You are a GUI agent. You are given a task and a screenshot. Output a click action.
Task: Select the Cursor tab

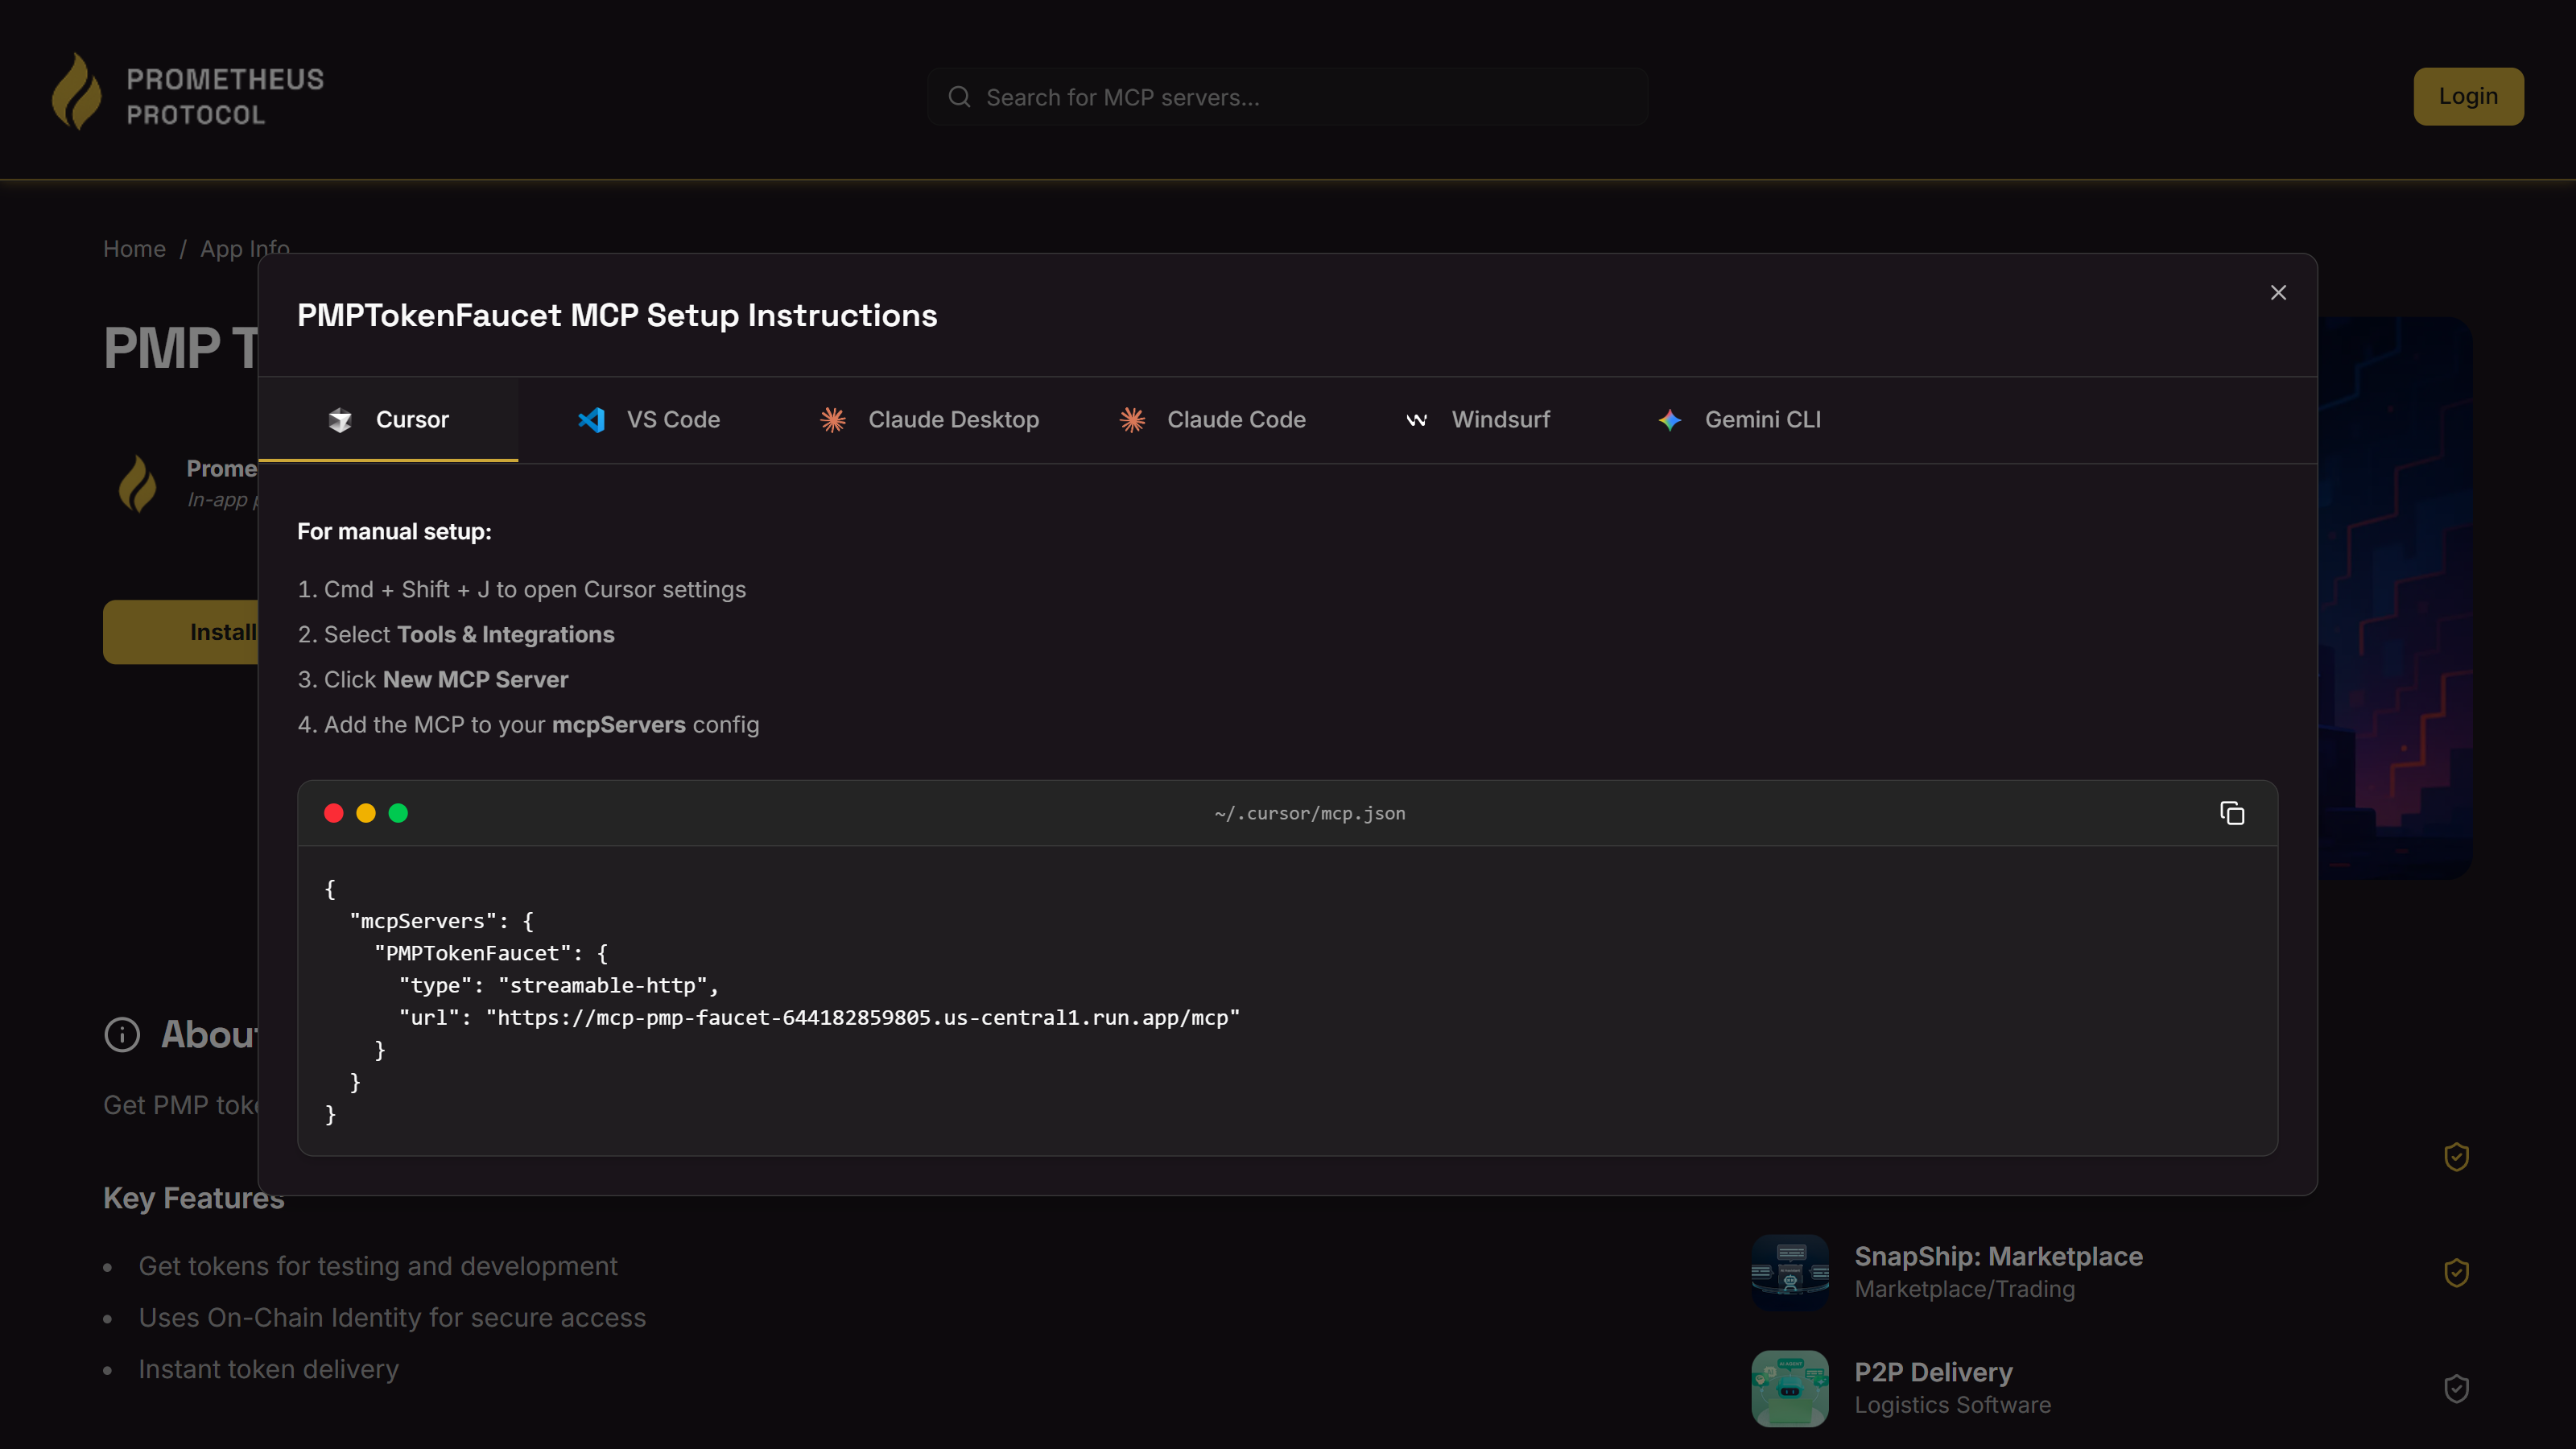[388, 420]
